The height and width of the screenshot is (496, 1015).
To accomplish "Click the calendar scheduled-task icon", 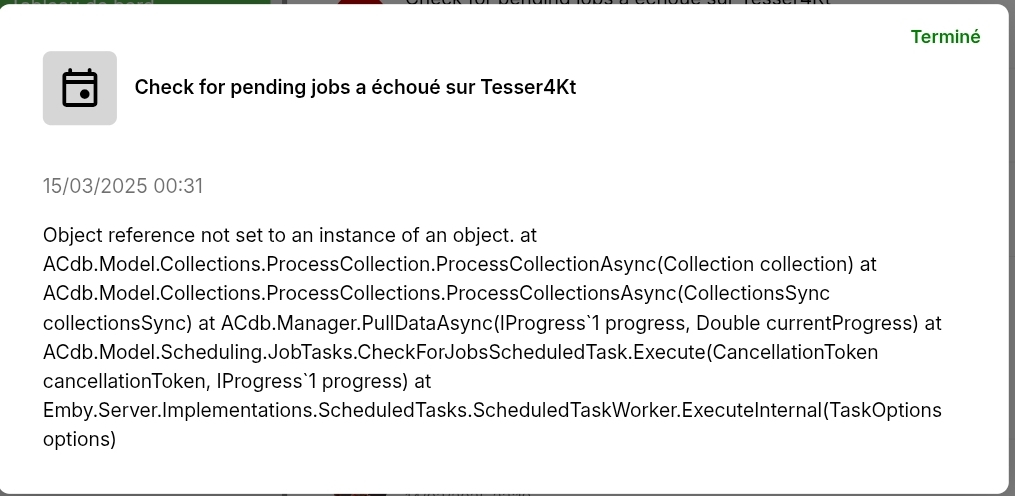I will tap(80, 88).
